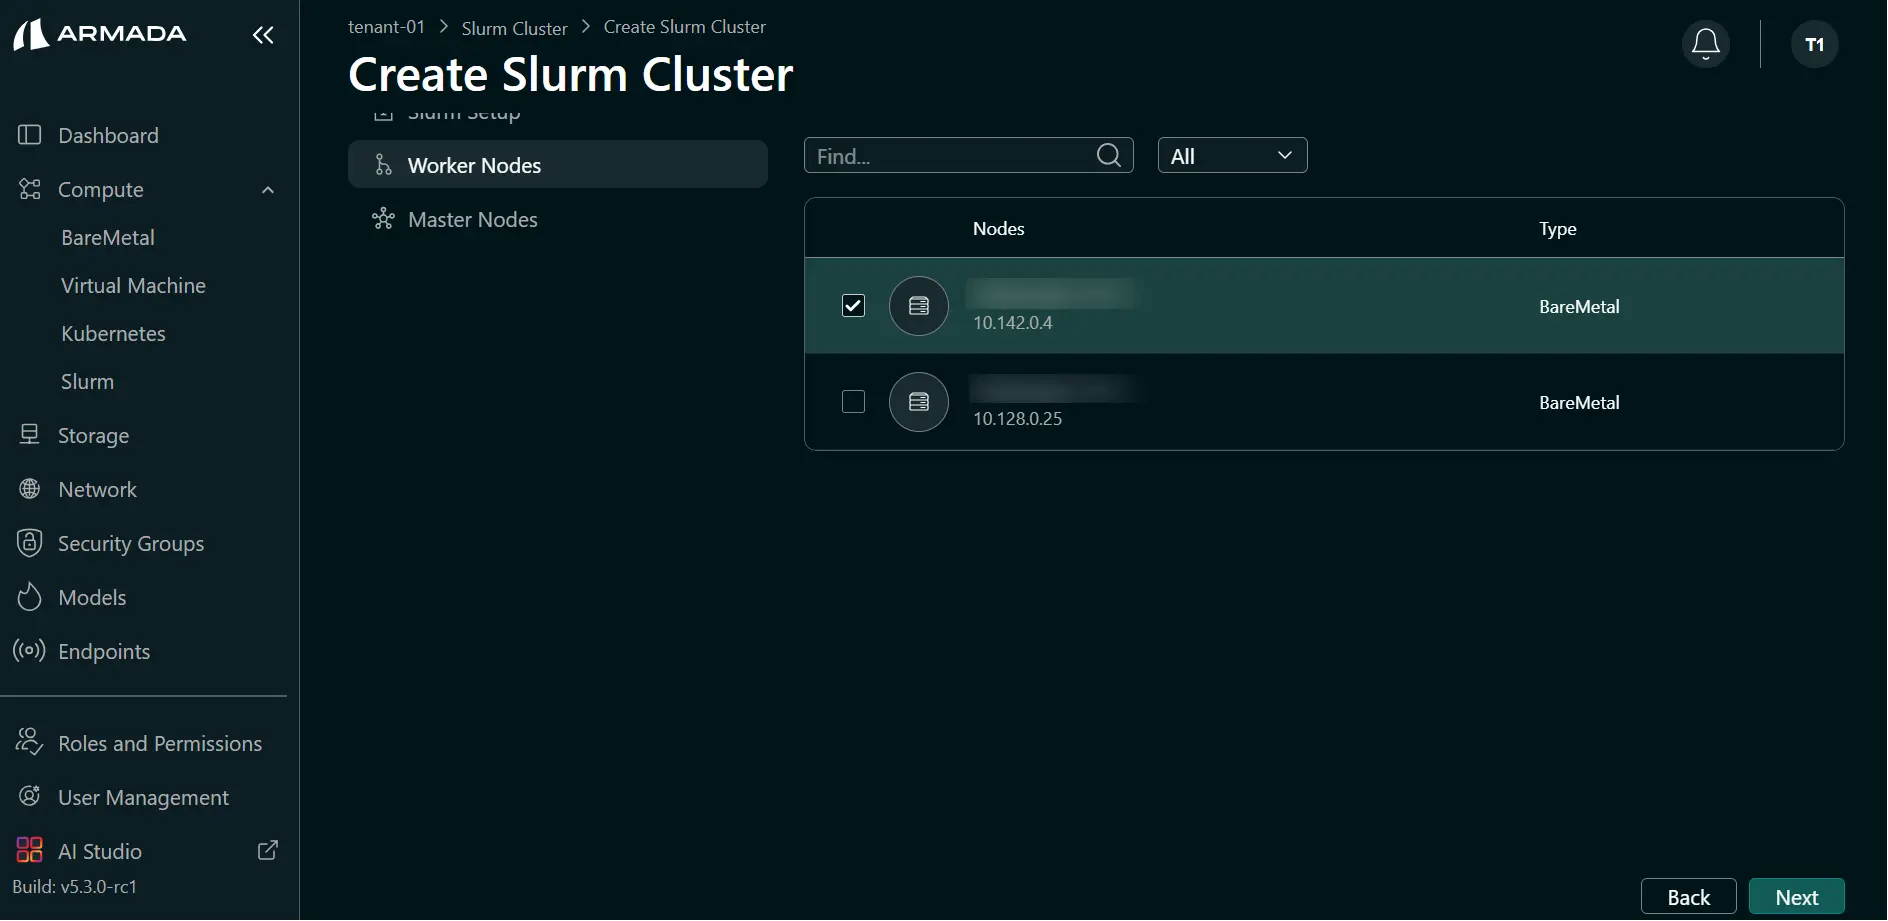The height and width of the screenshot is (921, 1888).
Task: Open the Endpoints page
Action: pos(104,652)
